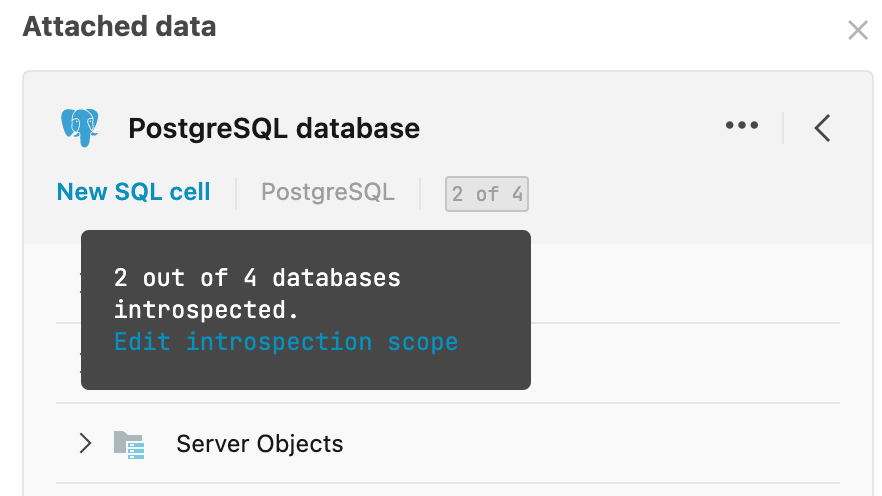Click the '2 out of 4 databases' tooltip text
882x496 pixels.
pos(257,277)
